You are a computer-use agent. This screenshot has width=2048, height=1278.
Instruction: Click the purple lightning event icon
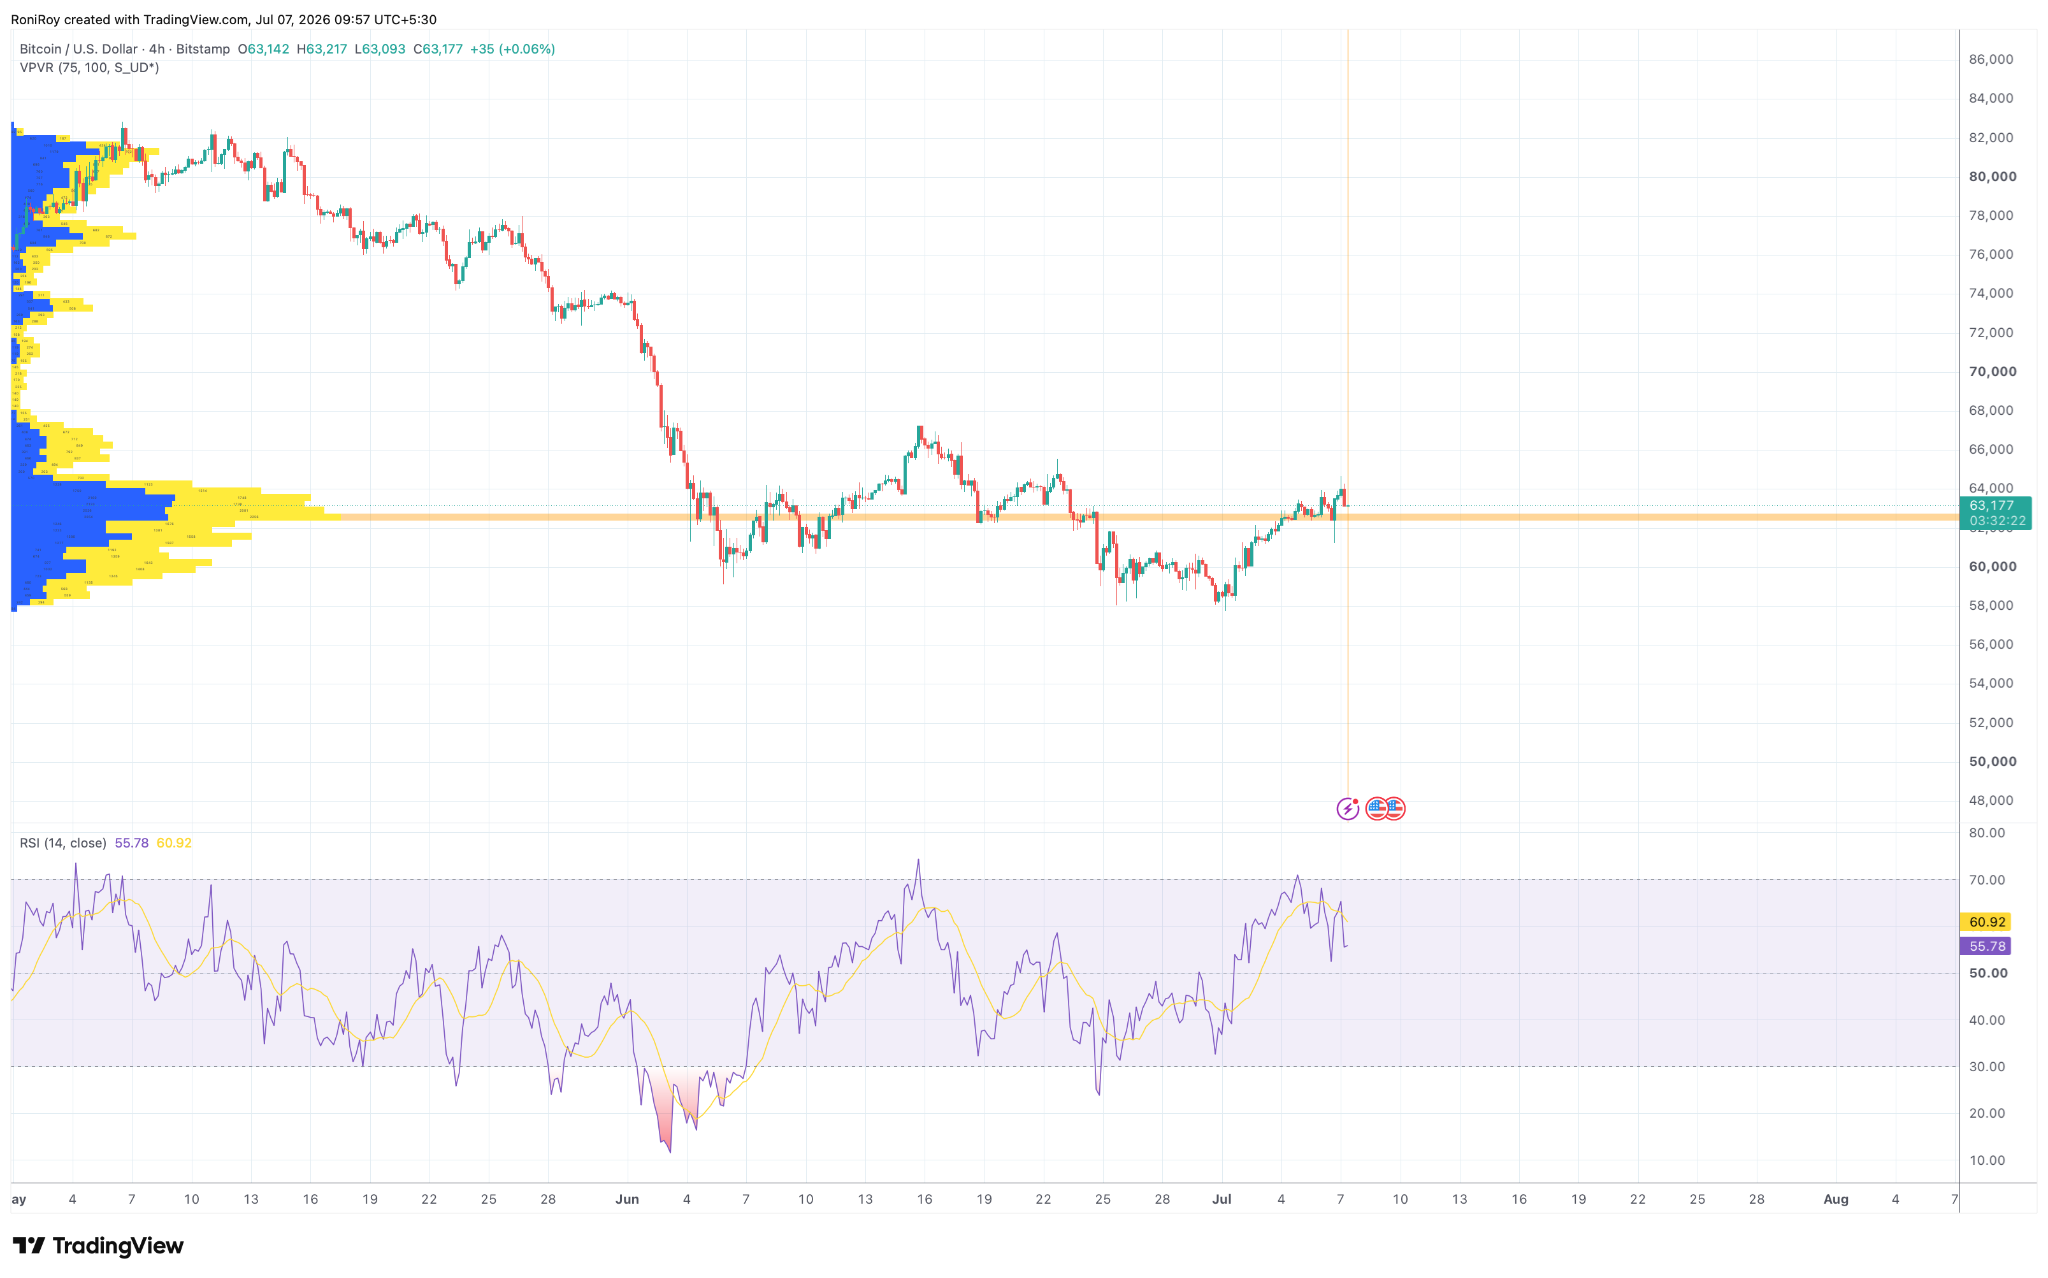click(x=1348, y=808)
